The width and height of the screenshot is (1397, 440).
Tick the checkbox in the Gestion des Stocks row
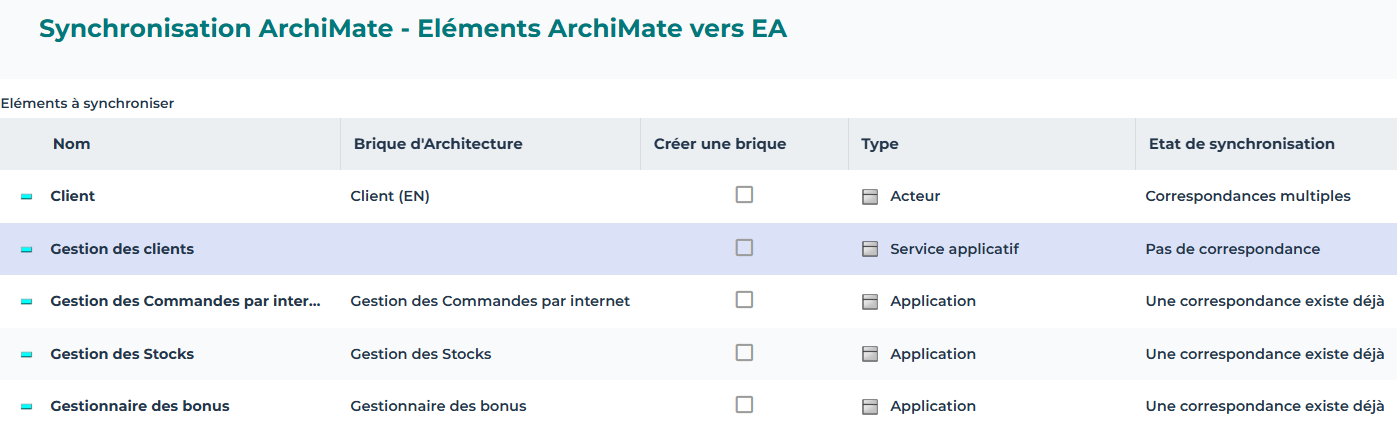point(744,352)
